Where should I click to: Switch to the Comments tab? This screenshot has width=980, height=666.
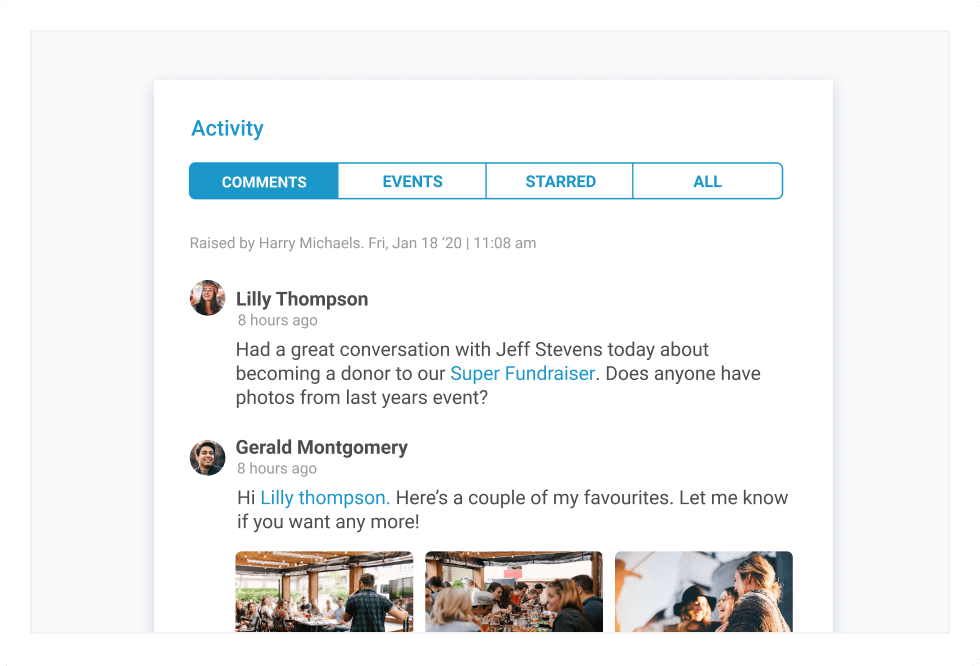(x=264, y=182)
